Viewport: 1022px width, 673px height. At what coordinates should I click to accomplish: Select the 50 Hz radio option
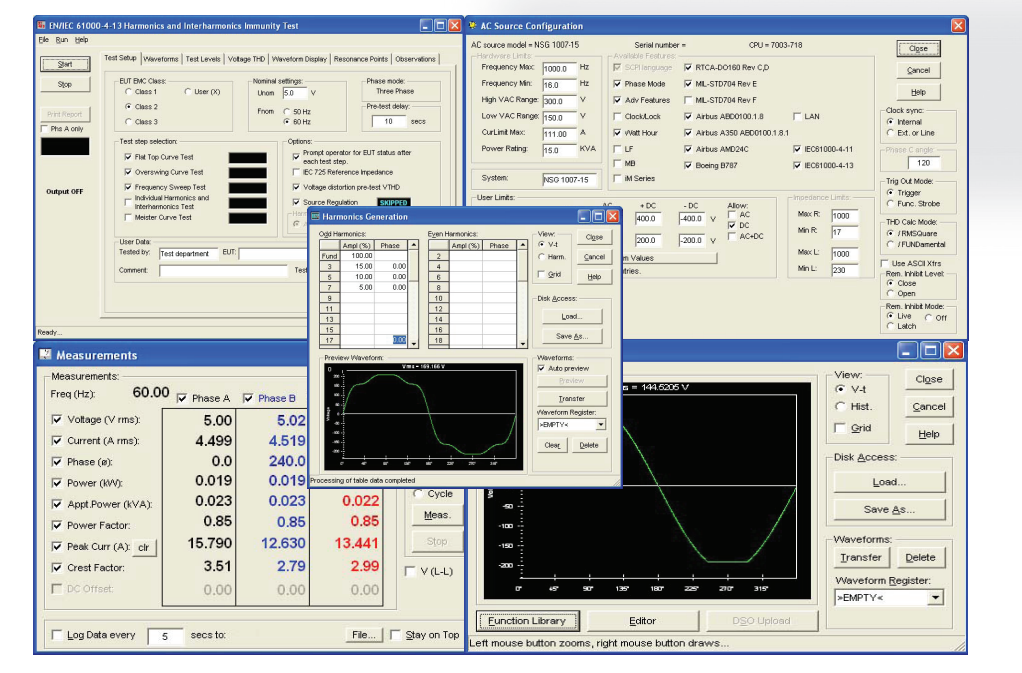pyautogui.click(x=287, y=112)
